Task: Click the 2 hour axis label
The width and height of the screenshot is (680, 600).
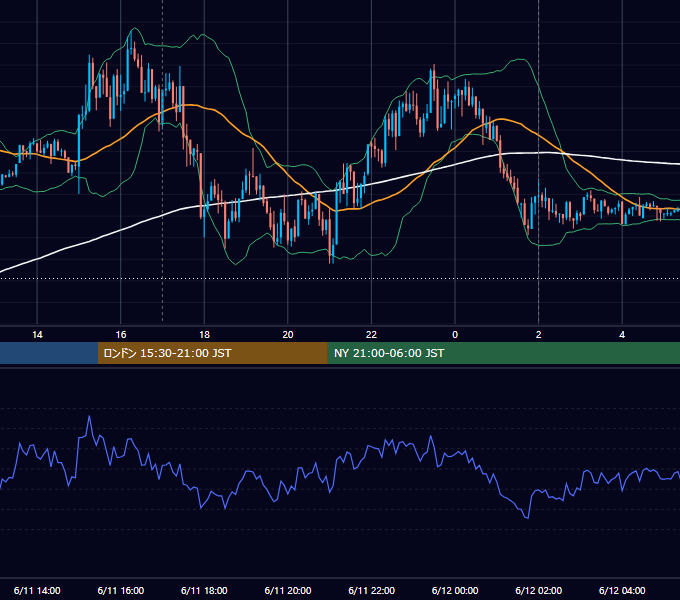Action: click(x=539, y=335)
